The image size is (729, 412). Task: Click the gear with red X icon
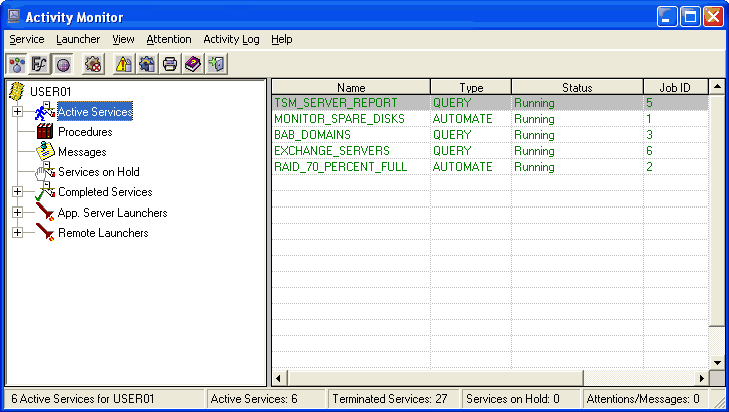click(93, 65)
